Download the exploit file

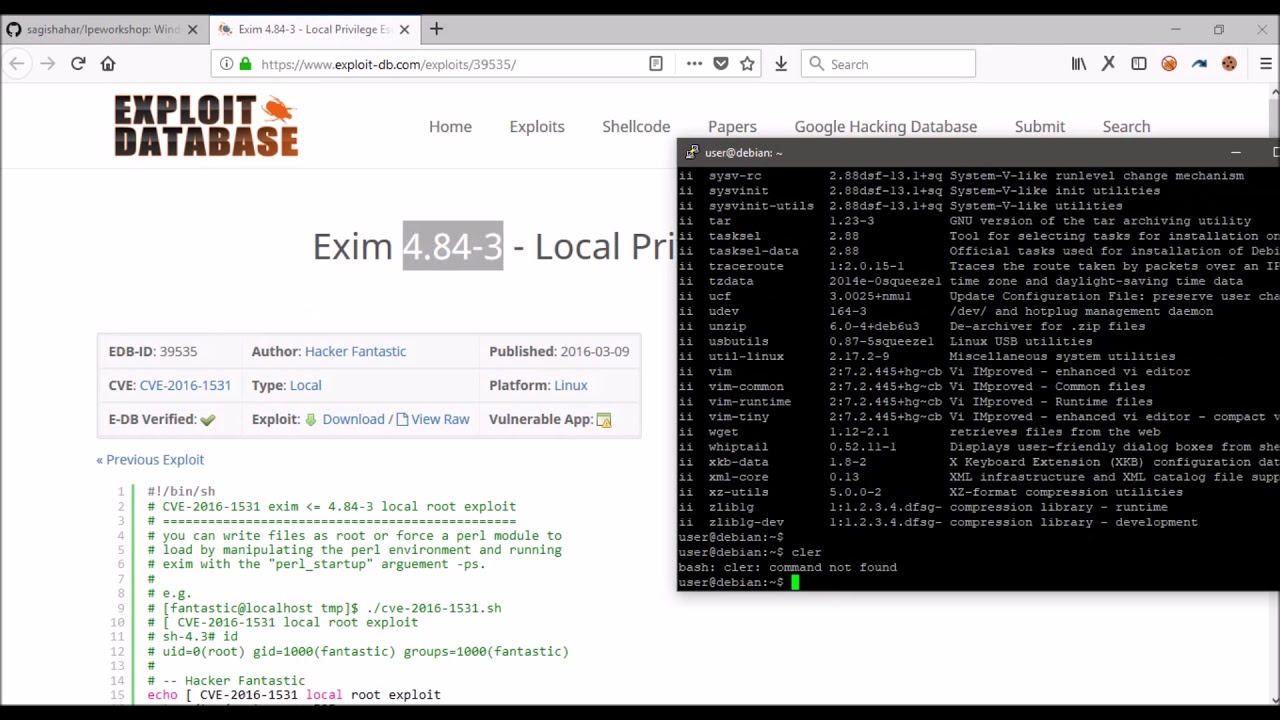pyautogui.click(x=353, y=419)
